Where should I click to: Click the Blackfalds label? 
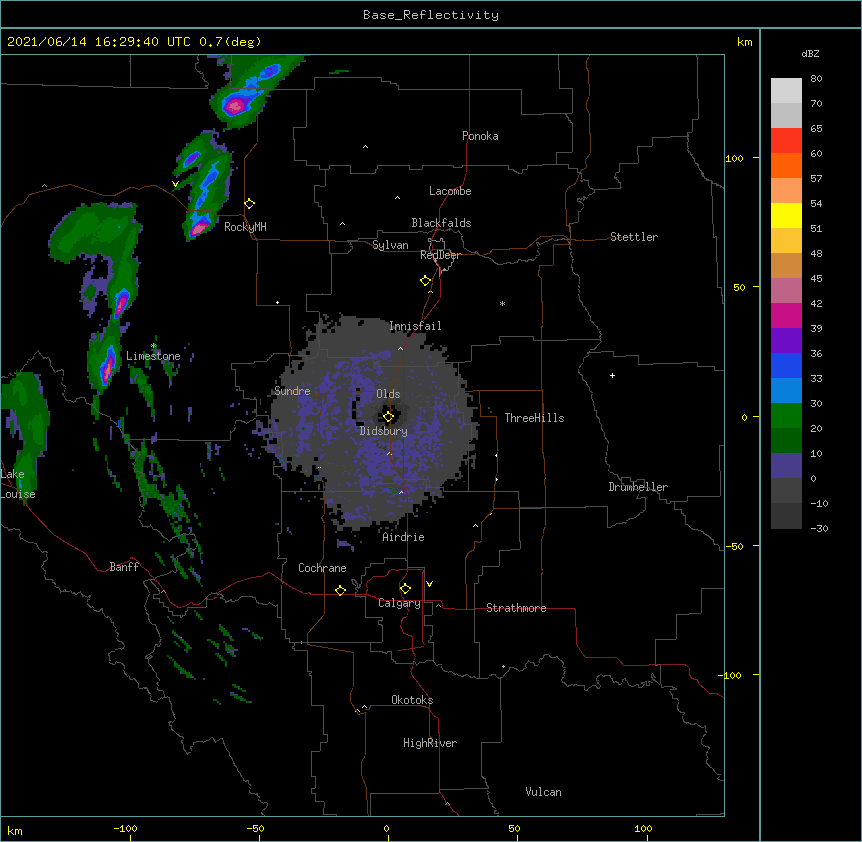441,223
